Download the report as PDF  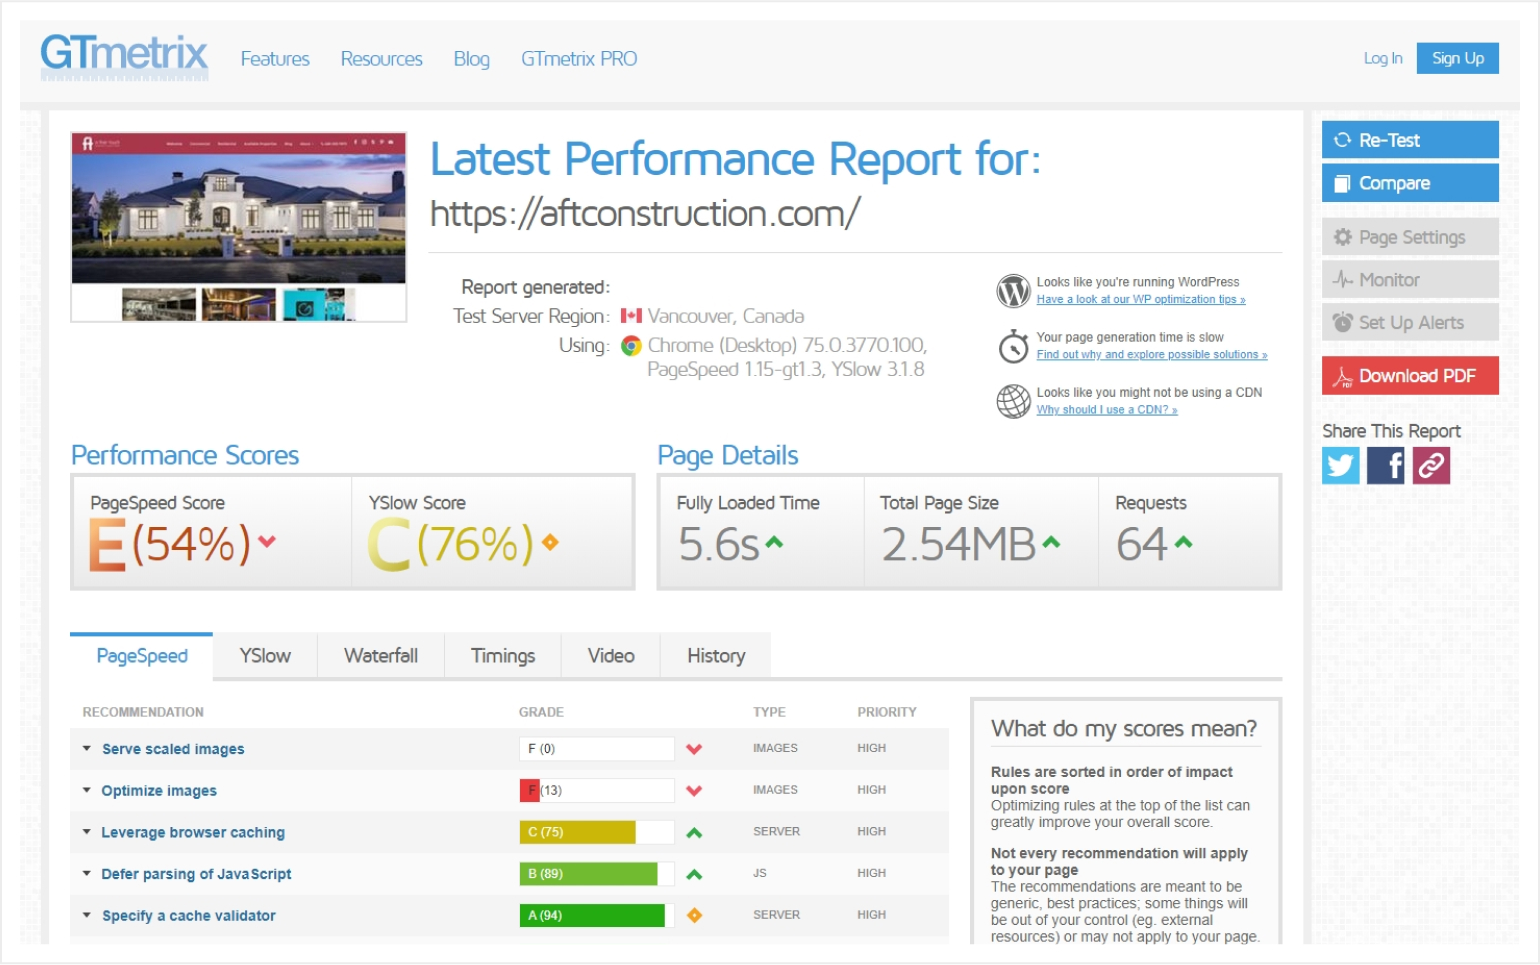coord(1410,376)
